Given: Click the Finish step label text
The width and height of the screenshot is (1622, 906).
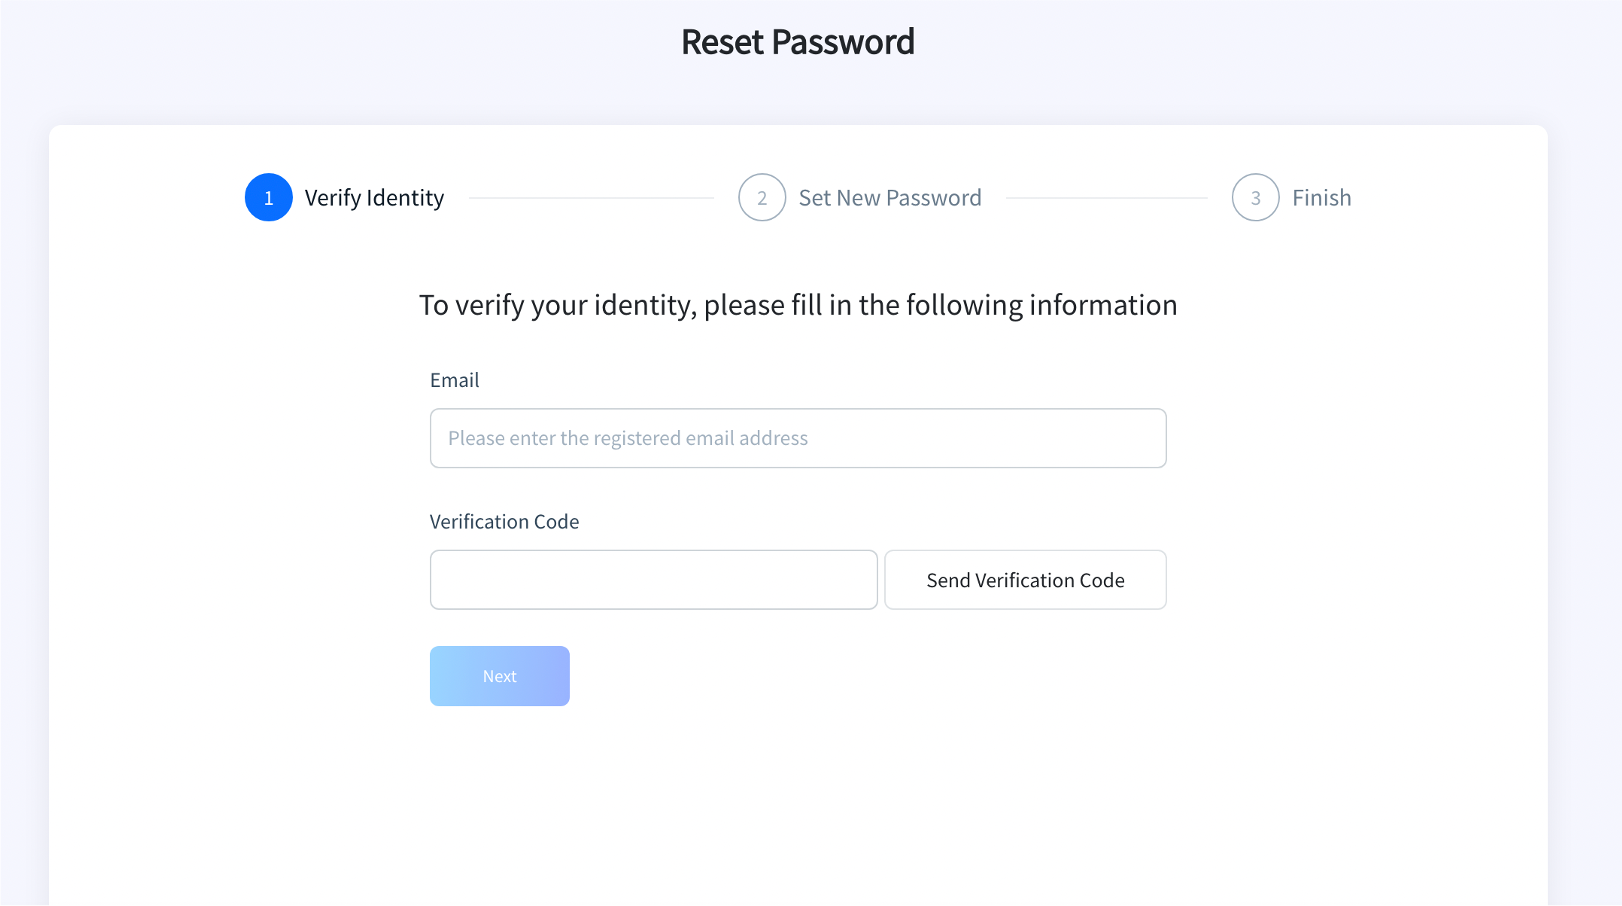Looking at the screenshot, I should pyautogui.click(x=1321, y=197).
